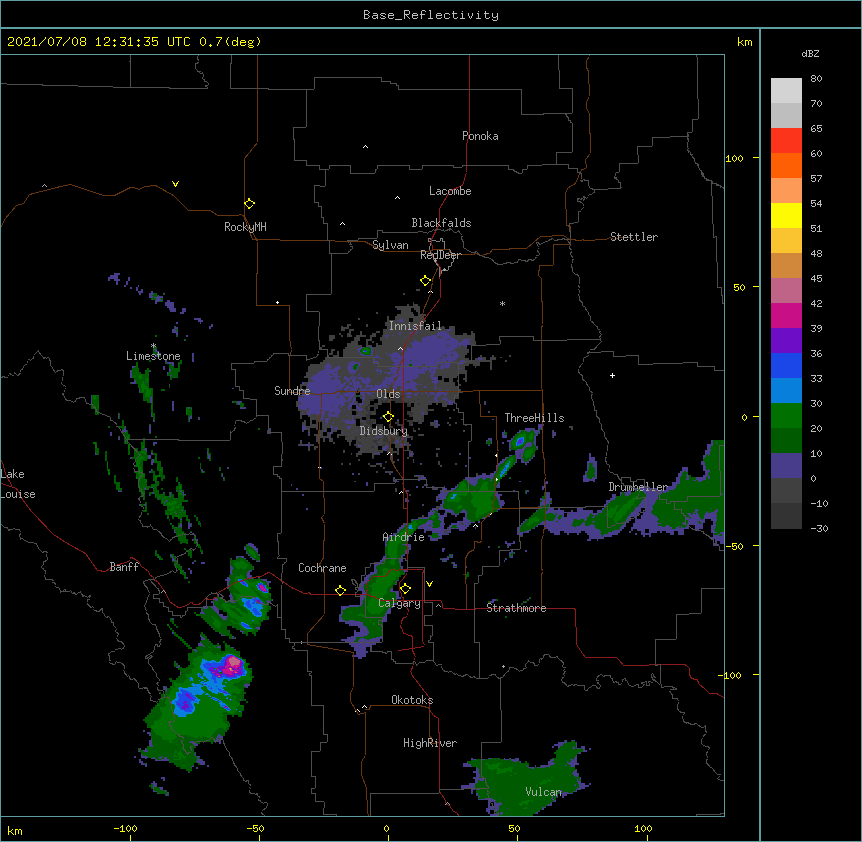The image size is (862, 842).
Task: Select the Vulcan label
Action: [x=544, y=792]
